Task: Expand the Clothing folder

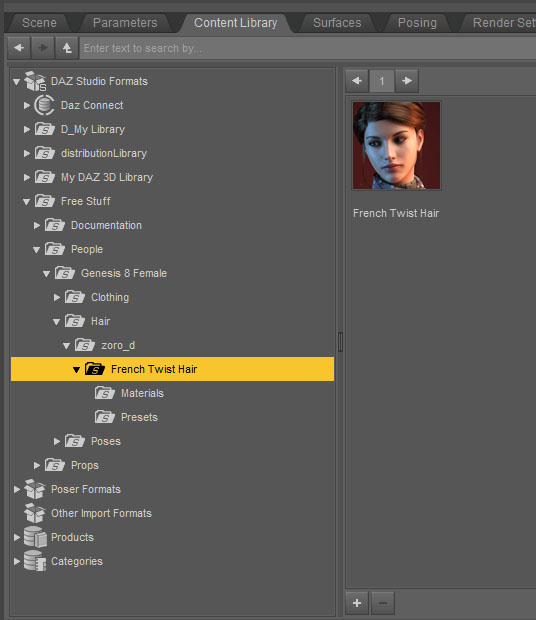Action: coord(57,297)
